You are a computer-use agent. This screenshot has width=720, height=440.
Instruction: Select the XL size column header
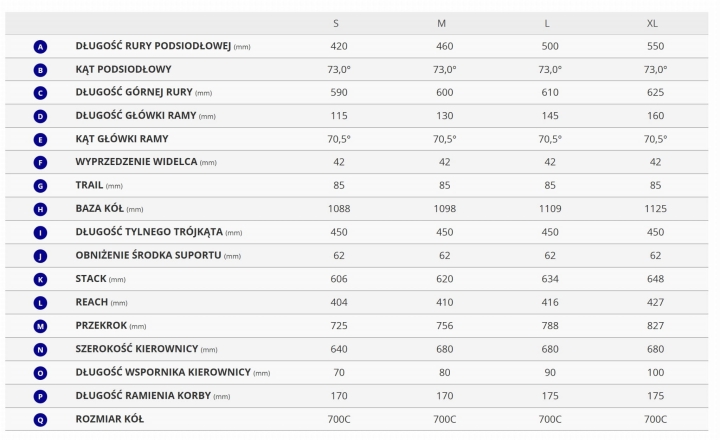655,23
